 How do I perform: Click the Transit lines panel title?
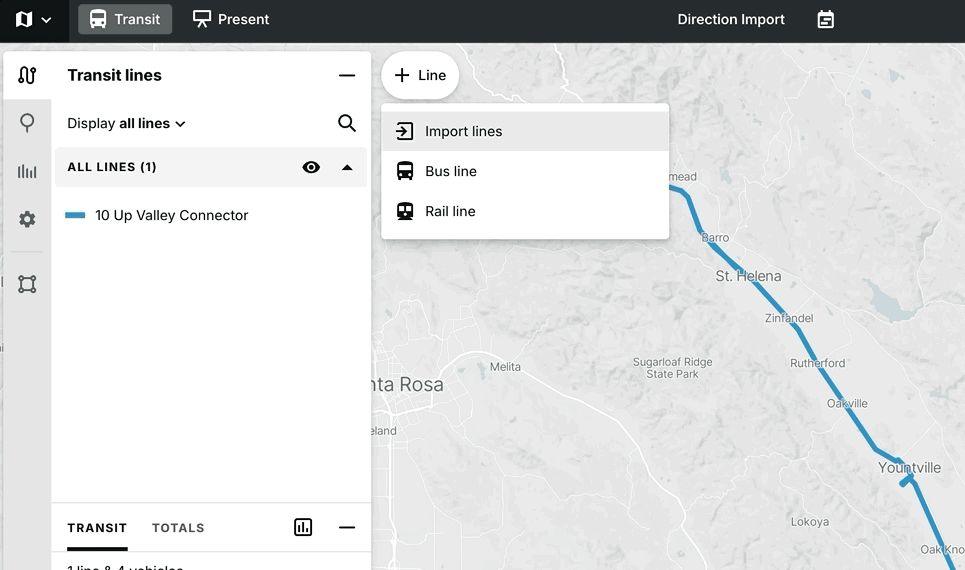pos(114,75)
